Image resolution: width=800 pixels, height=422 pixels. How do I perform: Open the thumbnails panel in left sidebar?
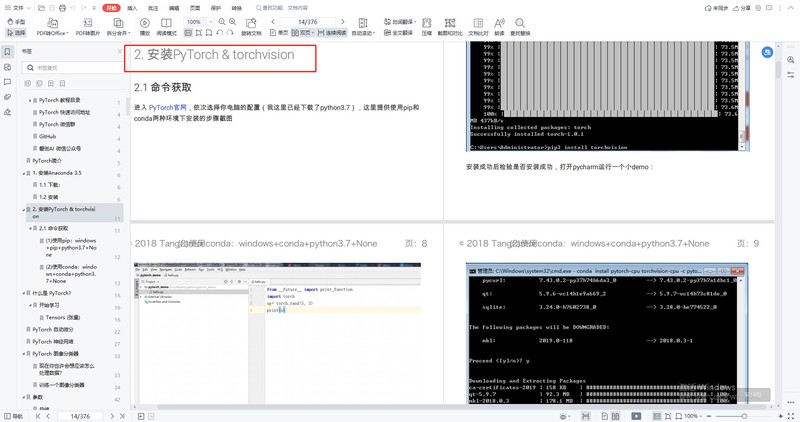(7, 67)
